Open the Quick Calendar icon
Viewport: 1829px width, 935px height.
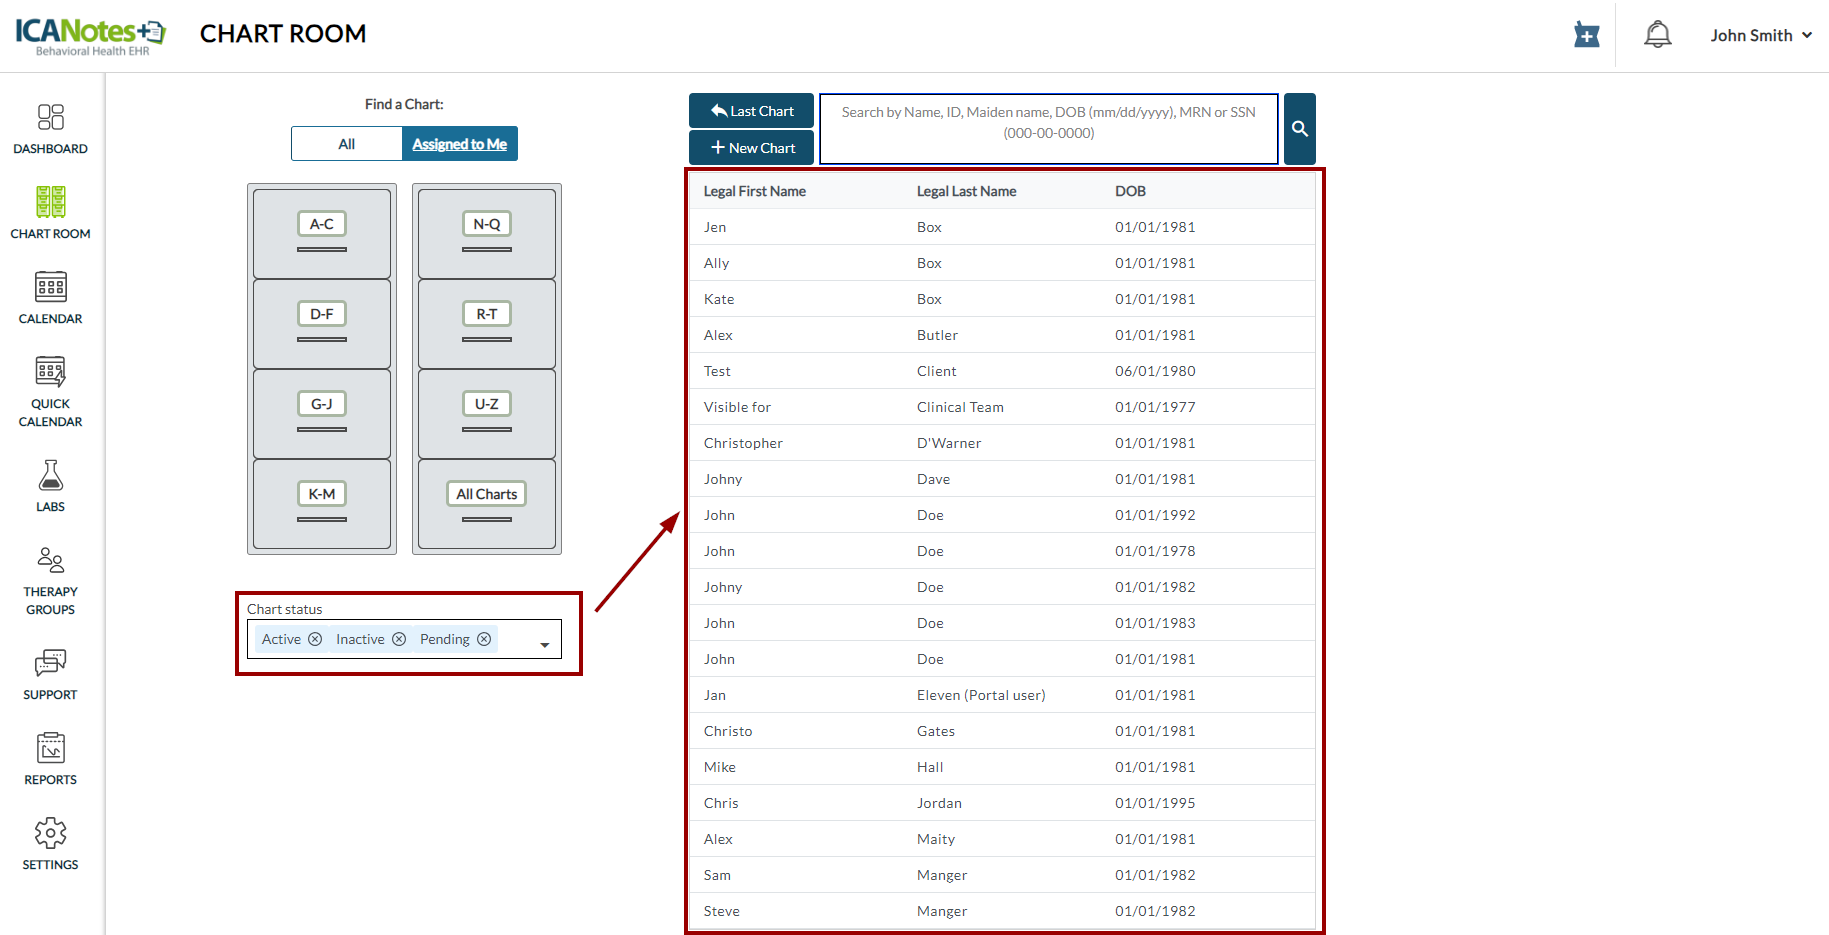pos(50,373)
